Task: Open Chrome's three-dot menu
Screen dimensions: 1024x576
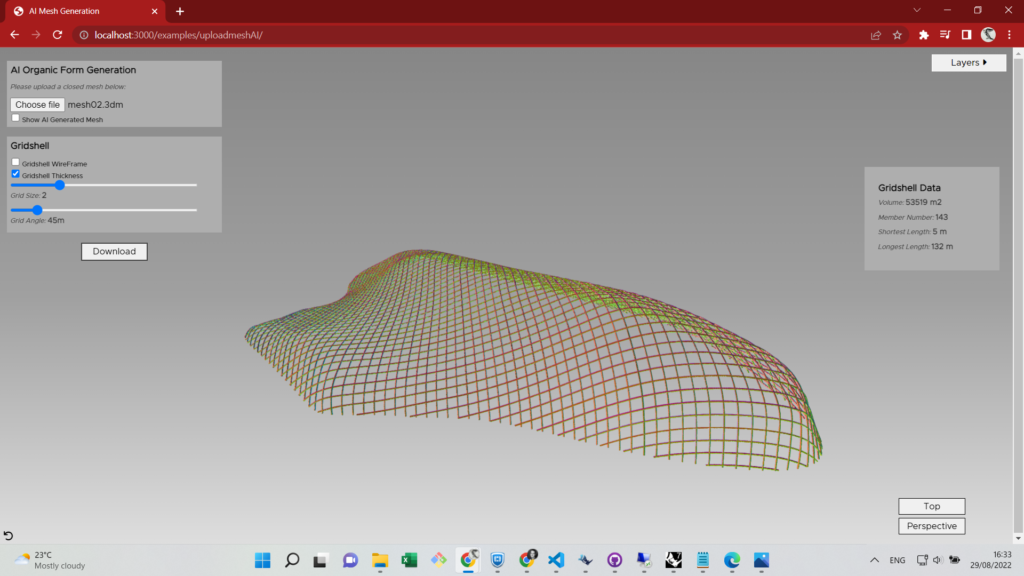Action: (1009, 35)
